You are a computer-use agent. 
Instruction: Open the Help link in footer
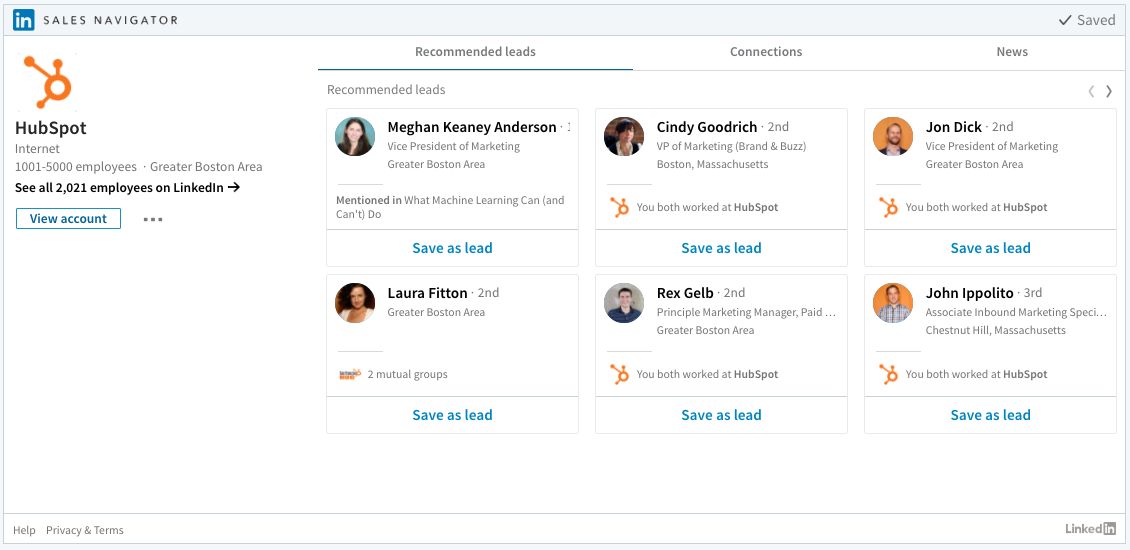click(x=24, y=530)
